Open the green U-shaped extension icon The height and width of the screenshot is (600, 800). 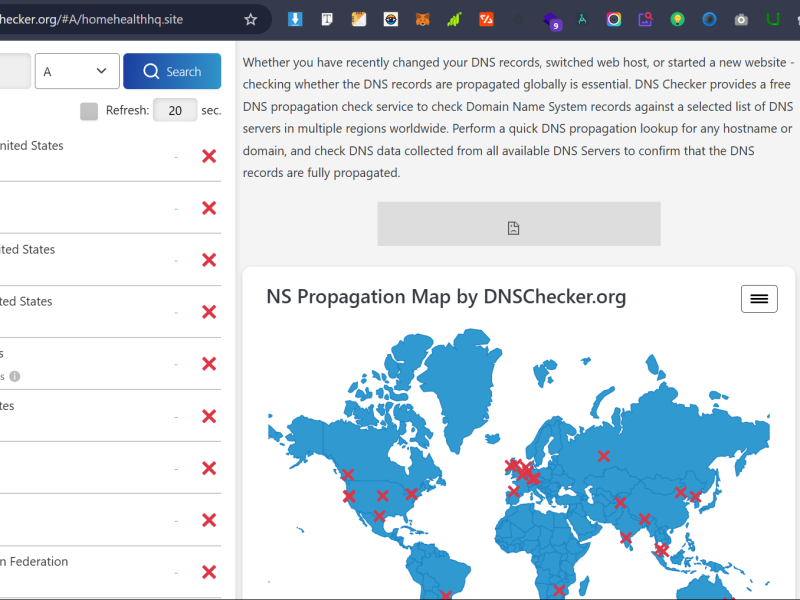[773, 19]
